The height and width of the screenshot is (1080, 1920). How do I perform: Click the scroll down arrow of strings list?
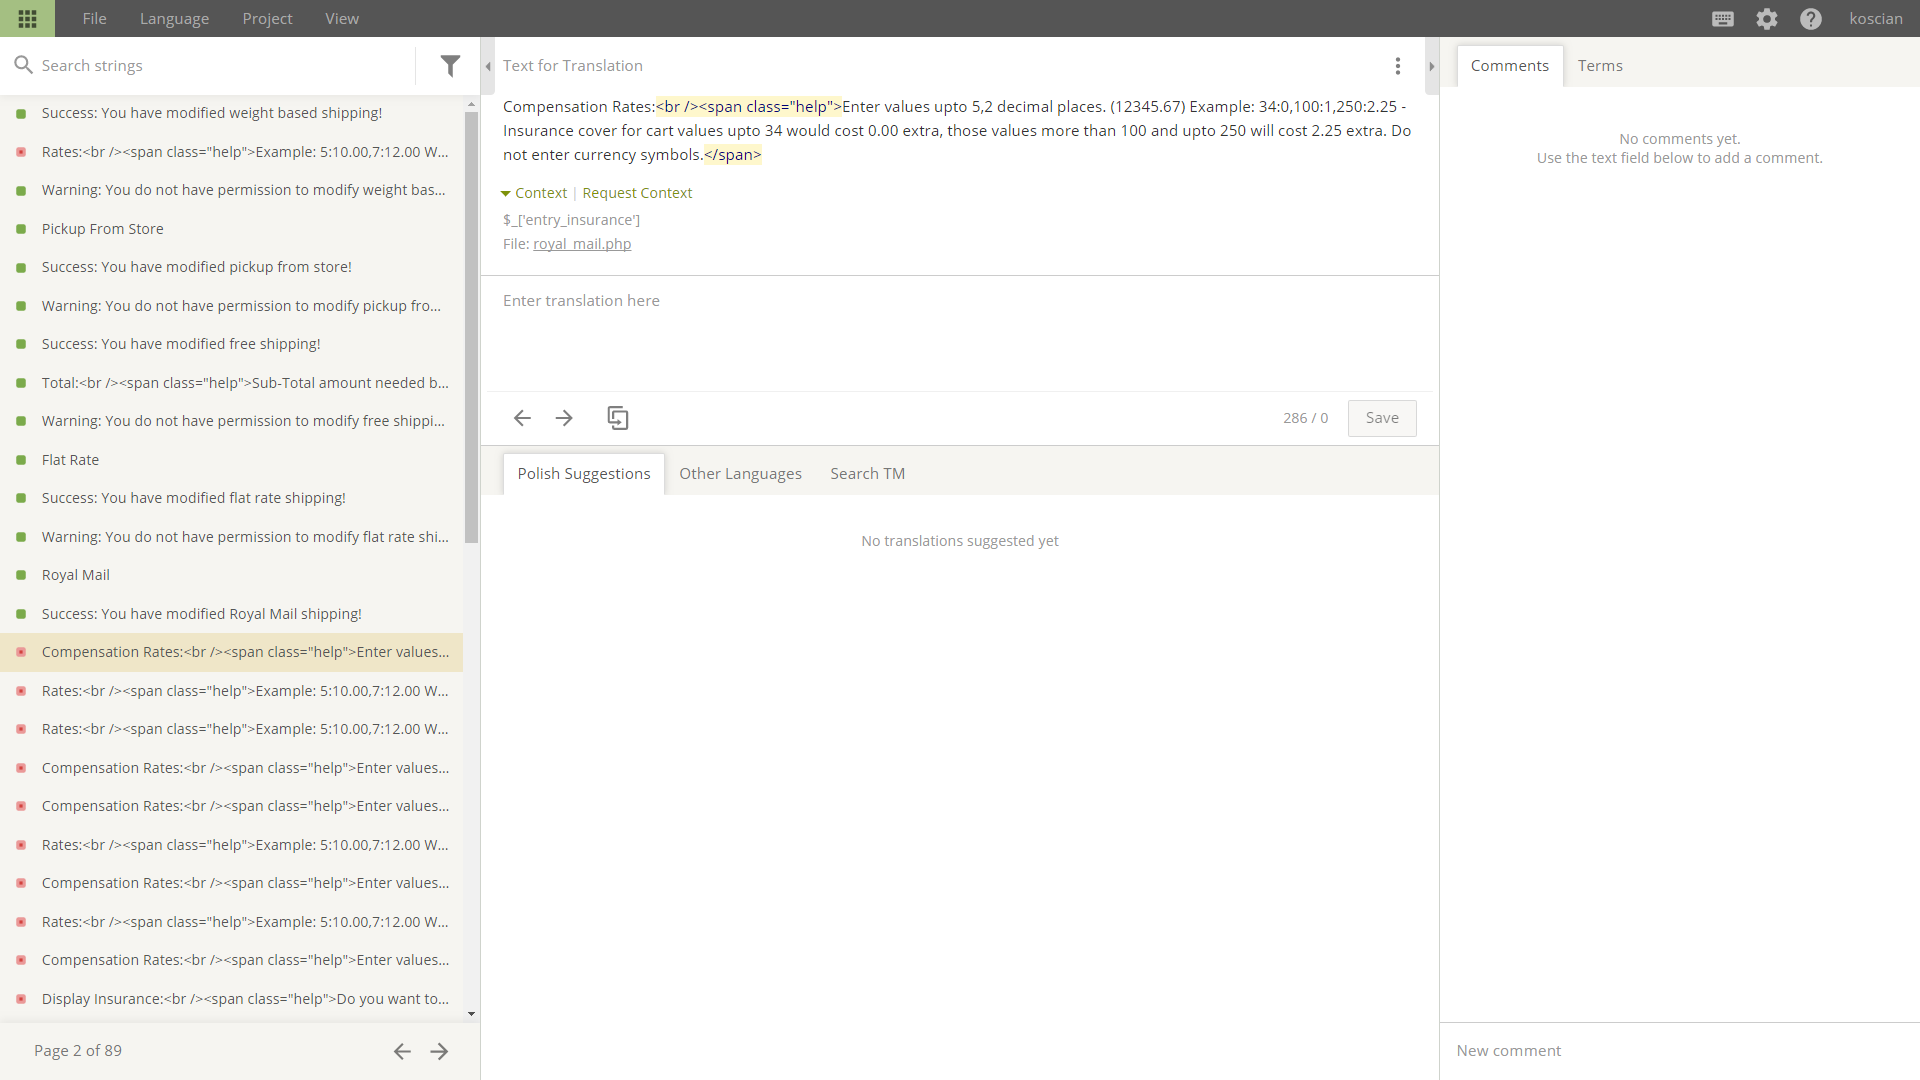tap(471, 1014)
